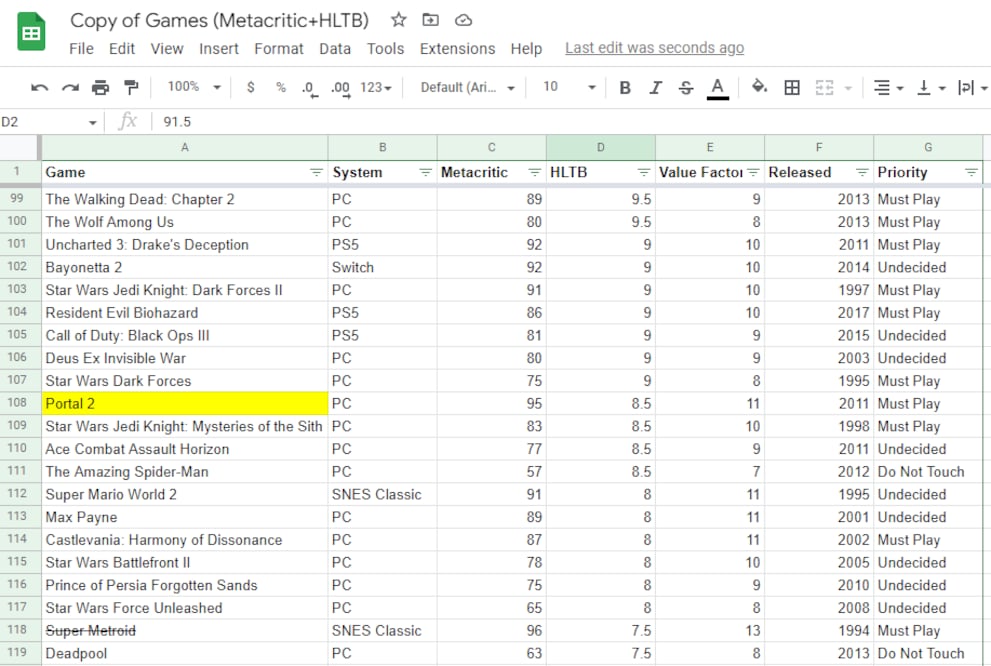The width and height of the screenshot is (991, 666).
Task: Open the HLTB column filter
Action: click(644, 173)
